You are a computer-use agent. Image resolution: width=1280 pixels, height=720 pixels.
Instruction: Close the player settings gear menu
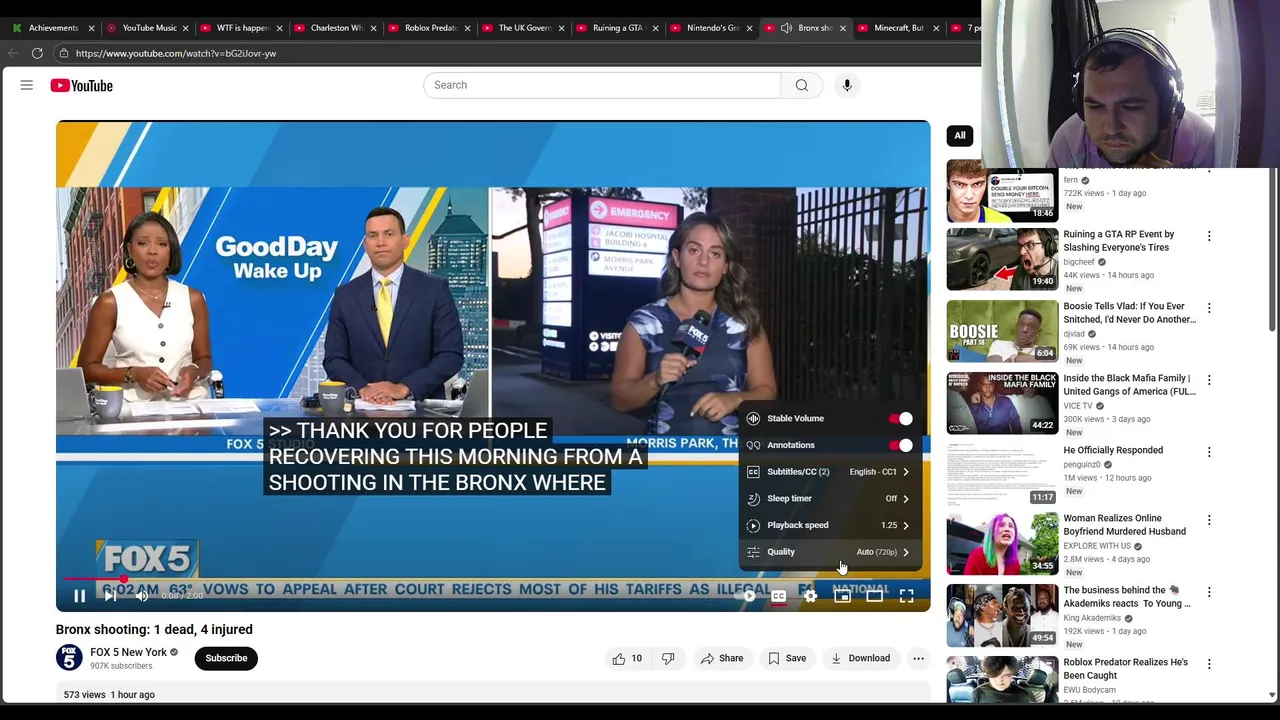coord(810,596)
